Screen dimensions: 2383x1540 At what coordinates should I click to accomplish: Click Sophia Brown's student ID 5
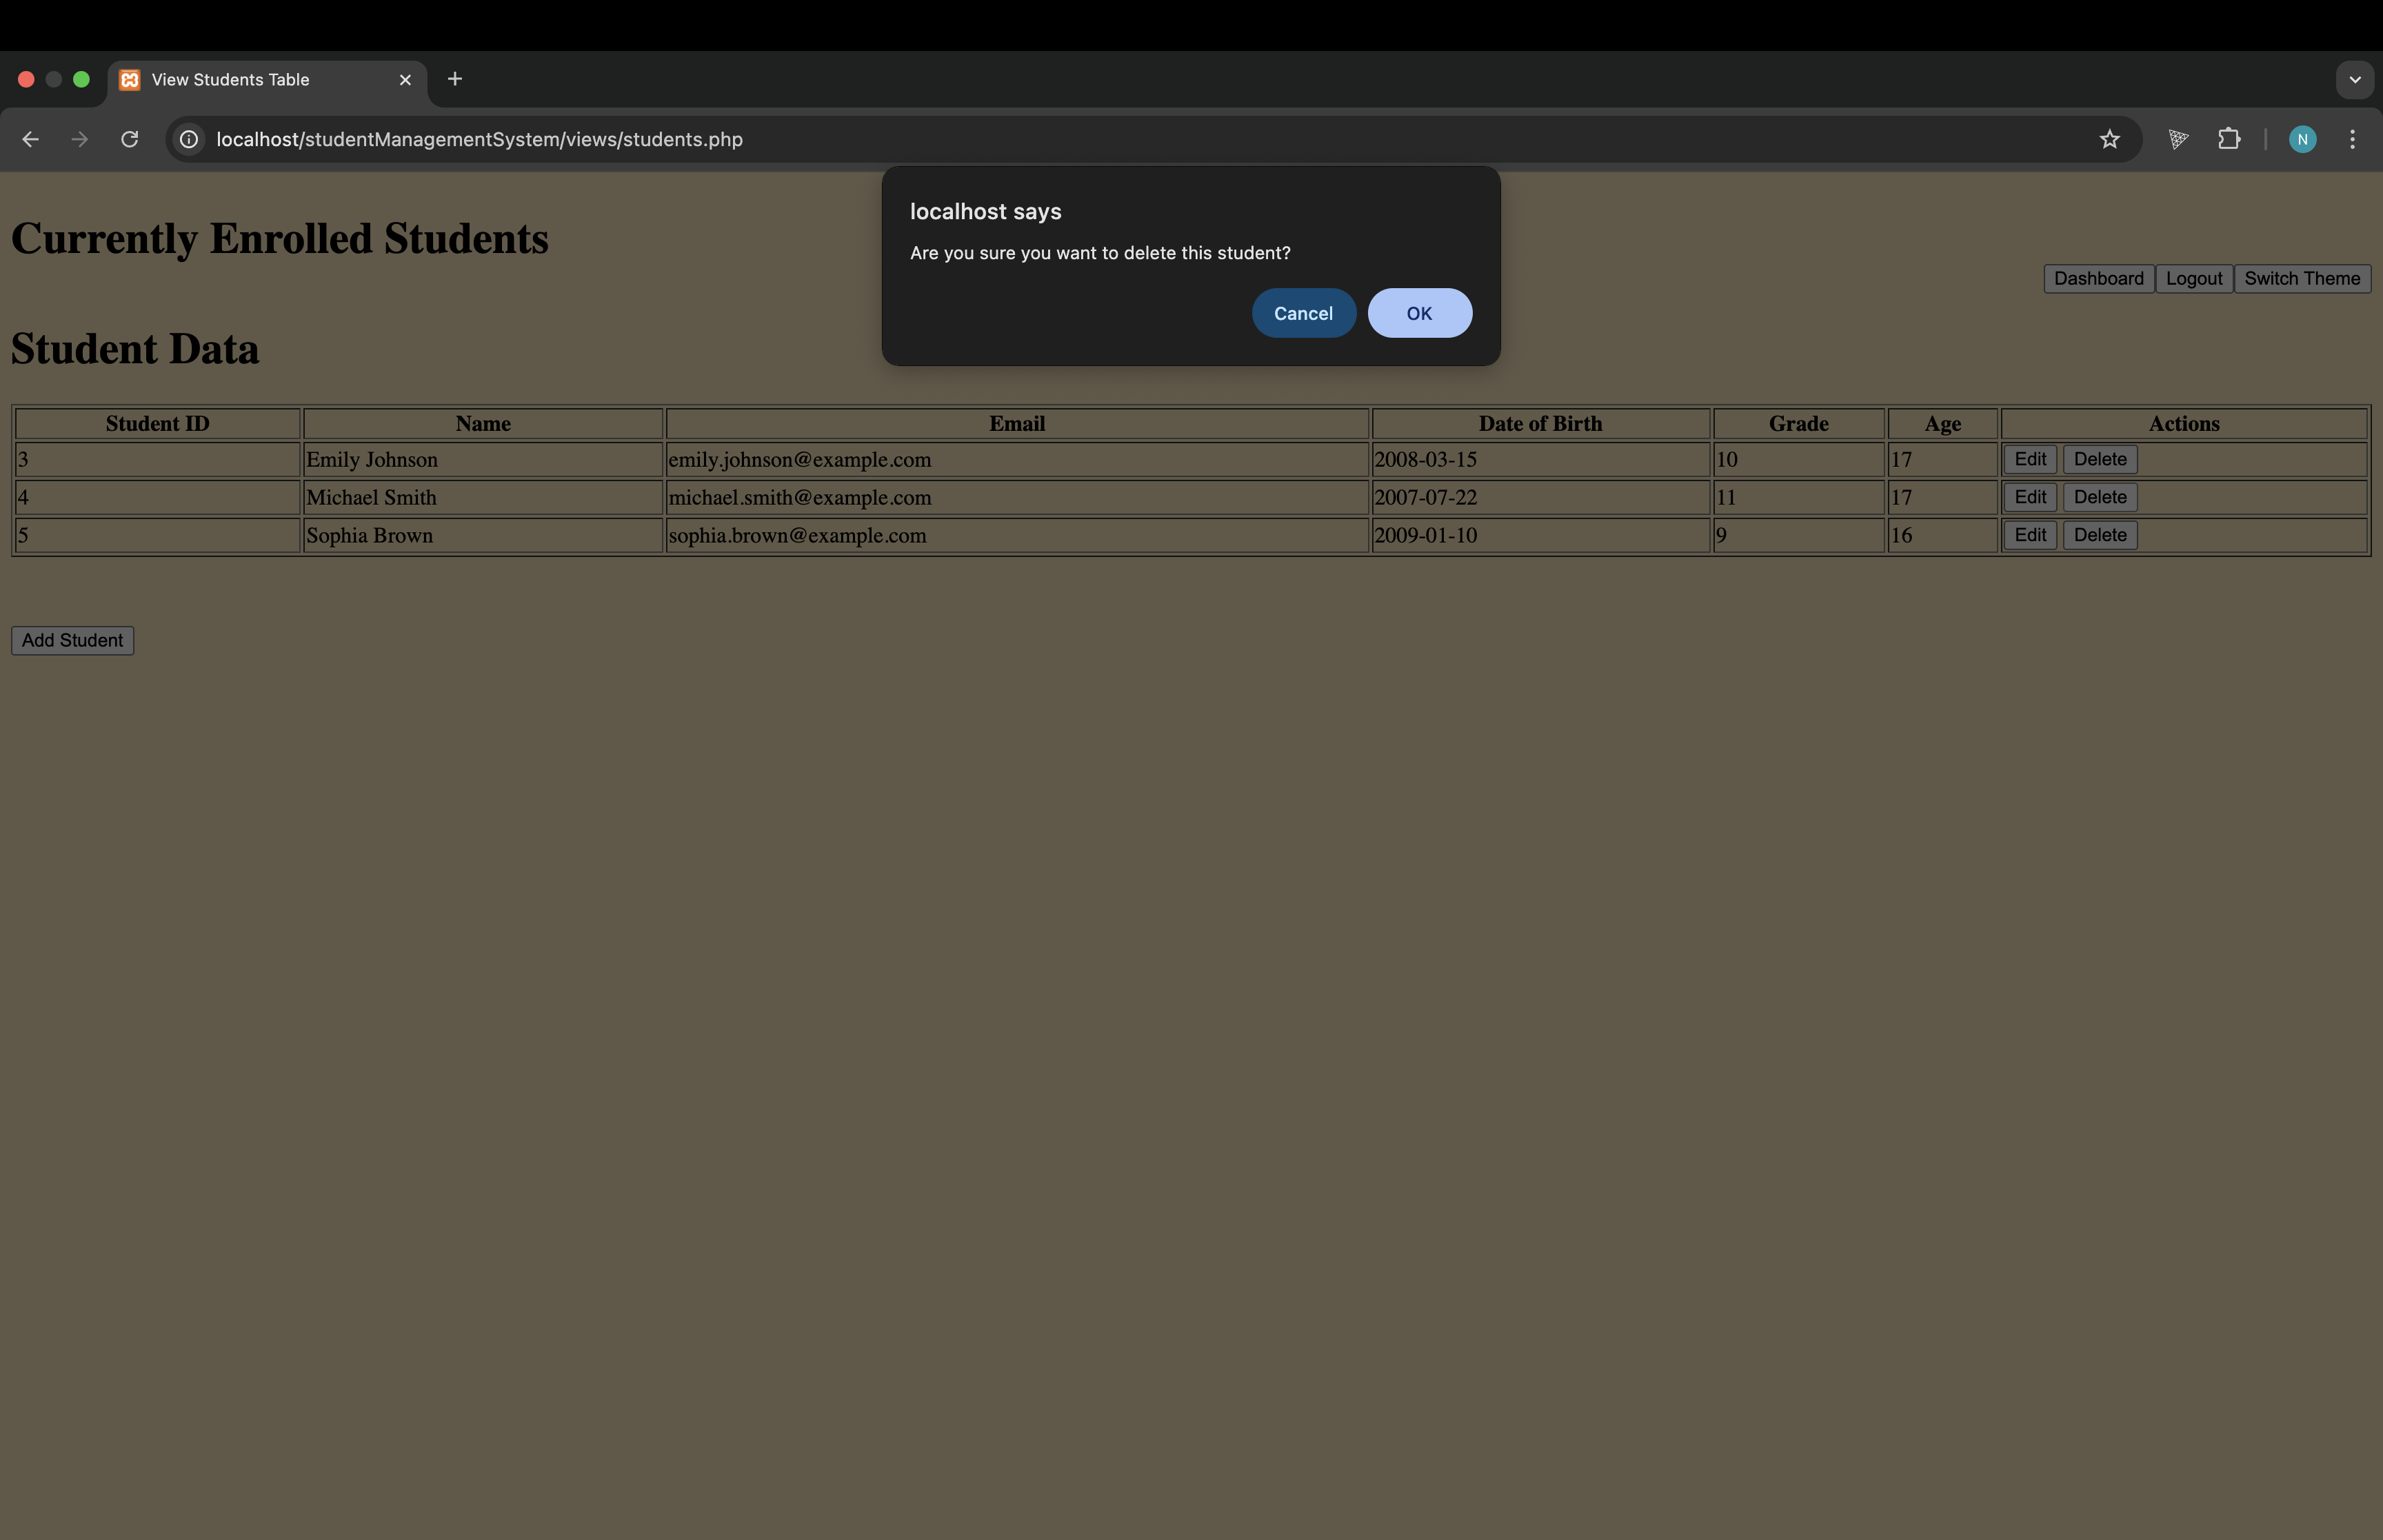[x=23, y=536]
